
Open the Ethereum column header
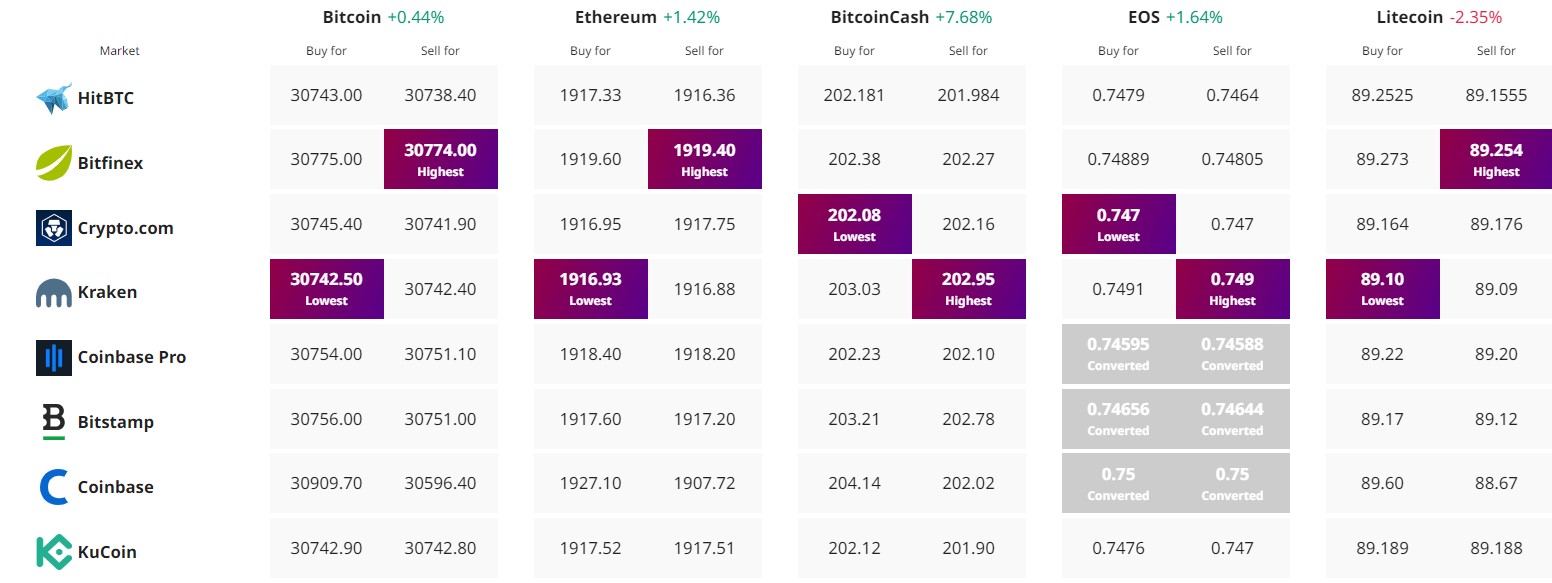(615, 17)
